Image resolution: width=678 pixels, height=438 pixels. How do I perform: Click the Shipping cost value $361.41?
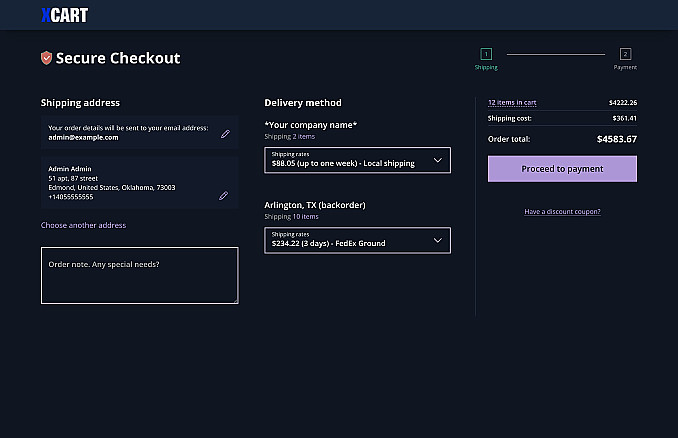(622, 118)
